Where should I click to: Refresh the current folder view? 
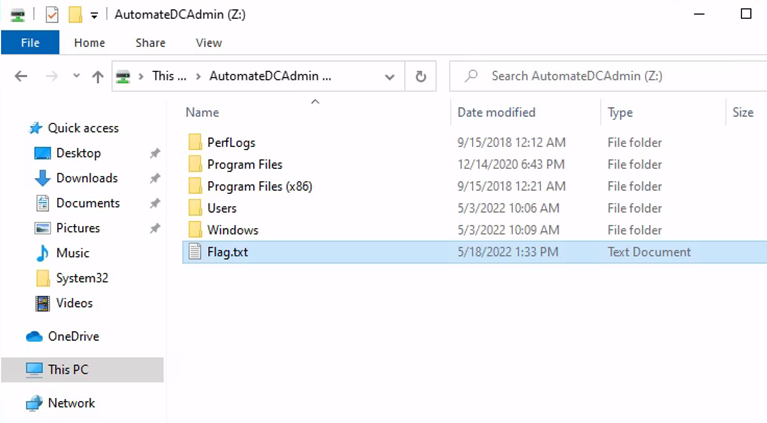pyautogui.click(x=420, y=76)
